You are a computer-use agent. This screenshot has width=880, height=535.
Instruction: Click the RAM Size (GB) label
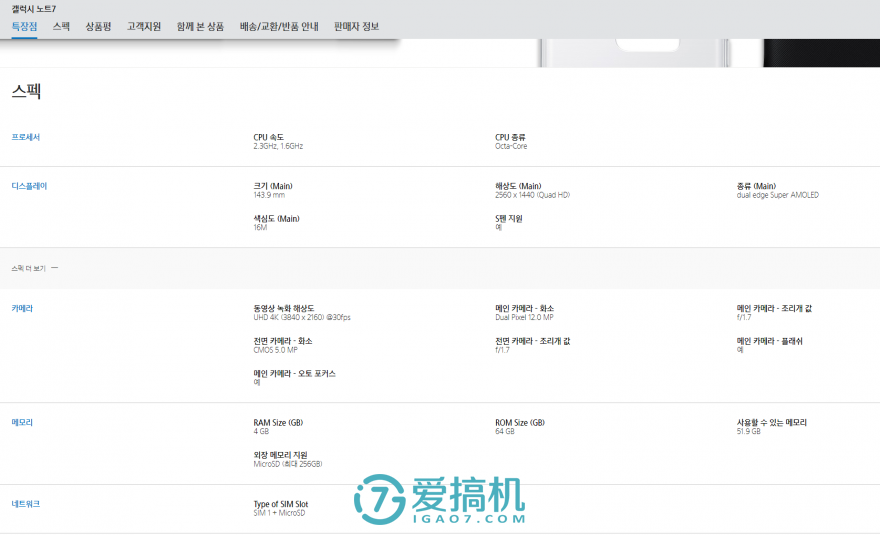pos(278,422)
